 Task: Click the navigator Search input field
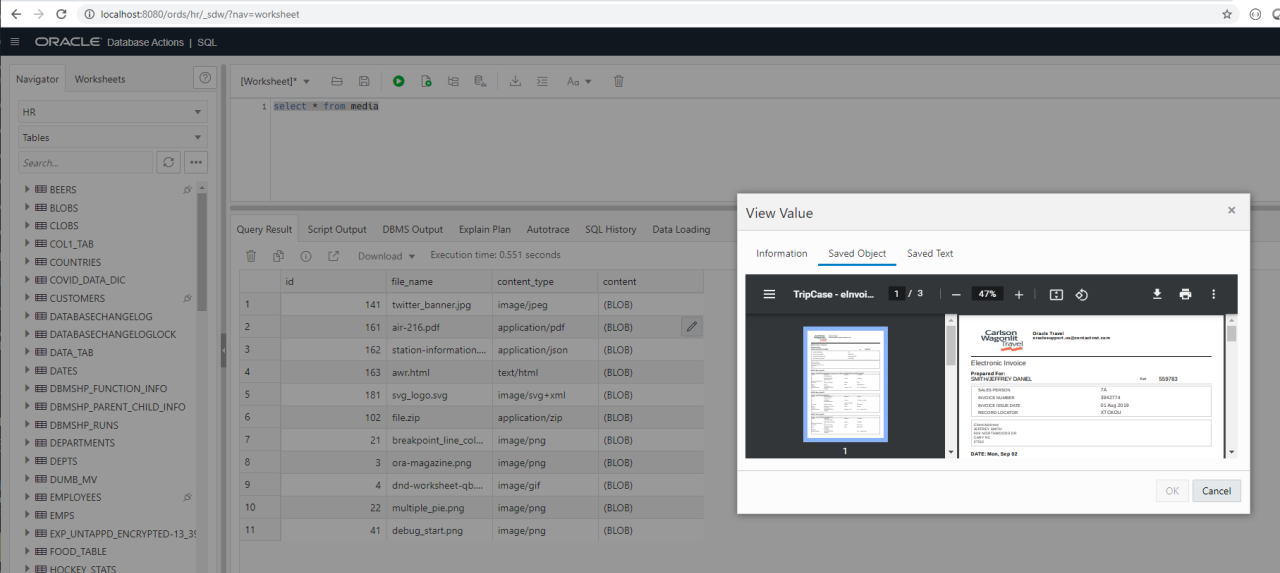pyautogui.click(x=85, y=162)
